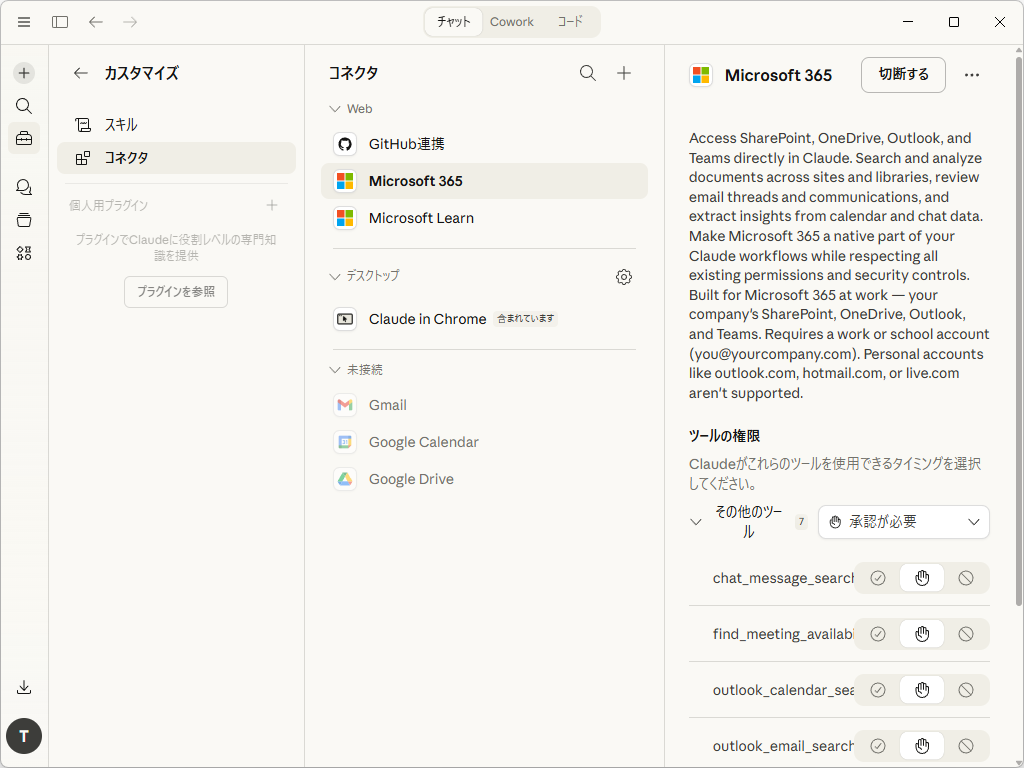The width and height of the screenshot is (1024, 768).
Task: Open the chats icon in the left sidebar
Action: point(23,186)
